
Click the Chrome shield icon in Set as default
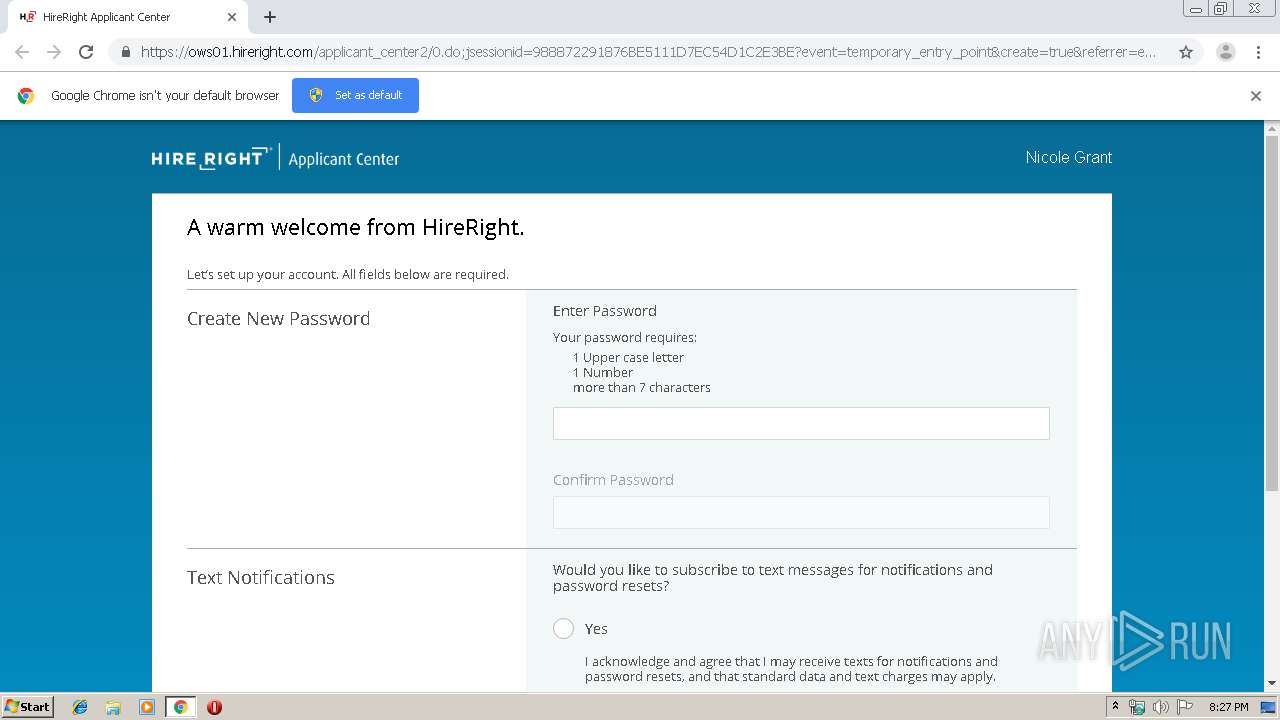click(316, 95)
